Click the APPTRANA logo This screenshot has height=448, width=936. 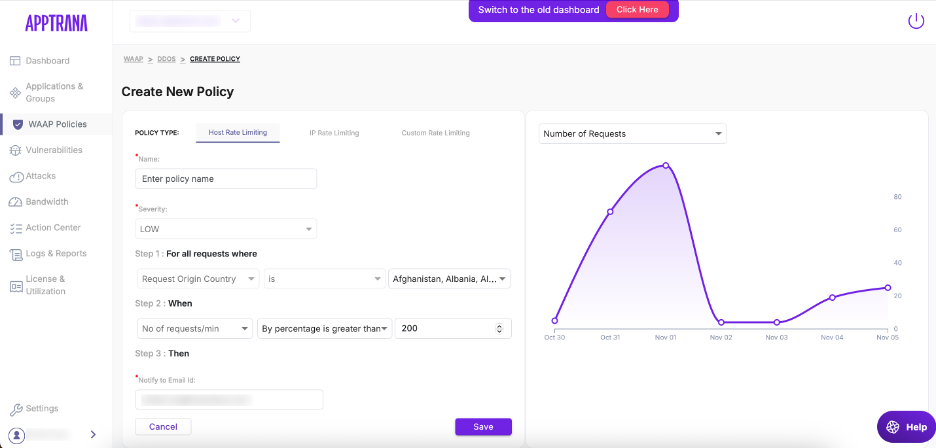click(x=56, y=23)
